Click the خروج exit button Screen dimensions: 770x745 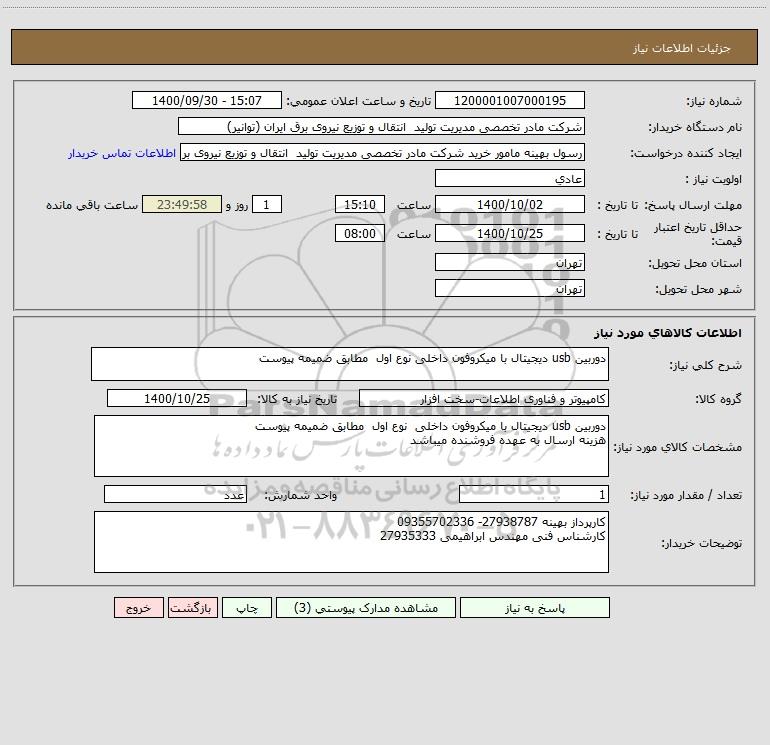(138, 608)
